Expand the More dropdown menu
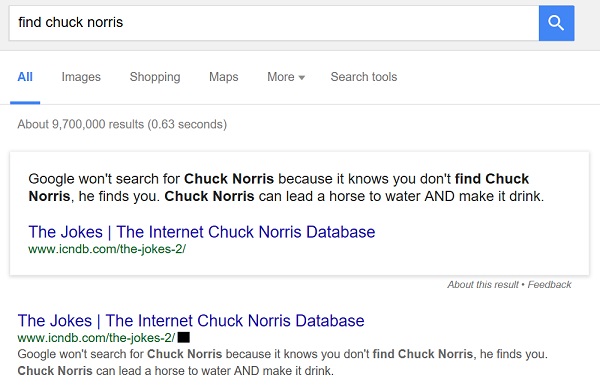The width and height of the screenshot is (600, 390). pyautogui.click(x=286, y=77)
